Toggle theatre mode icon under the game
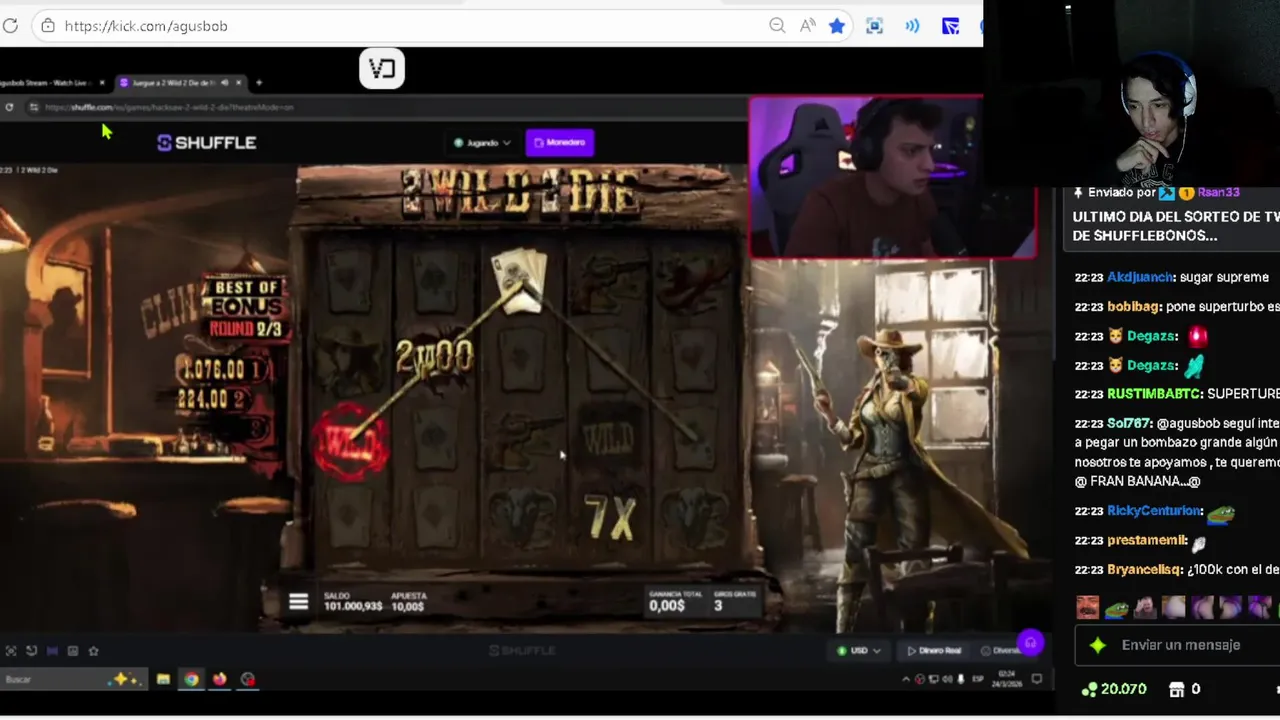1280x720 pixels. tap(52, 651)
